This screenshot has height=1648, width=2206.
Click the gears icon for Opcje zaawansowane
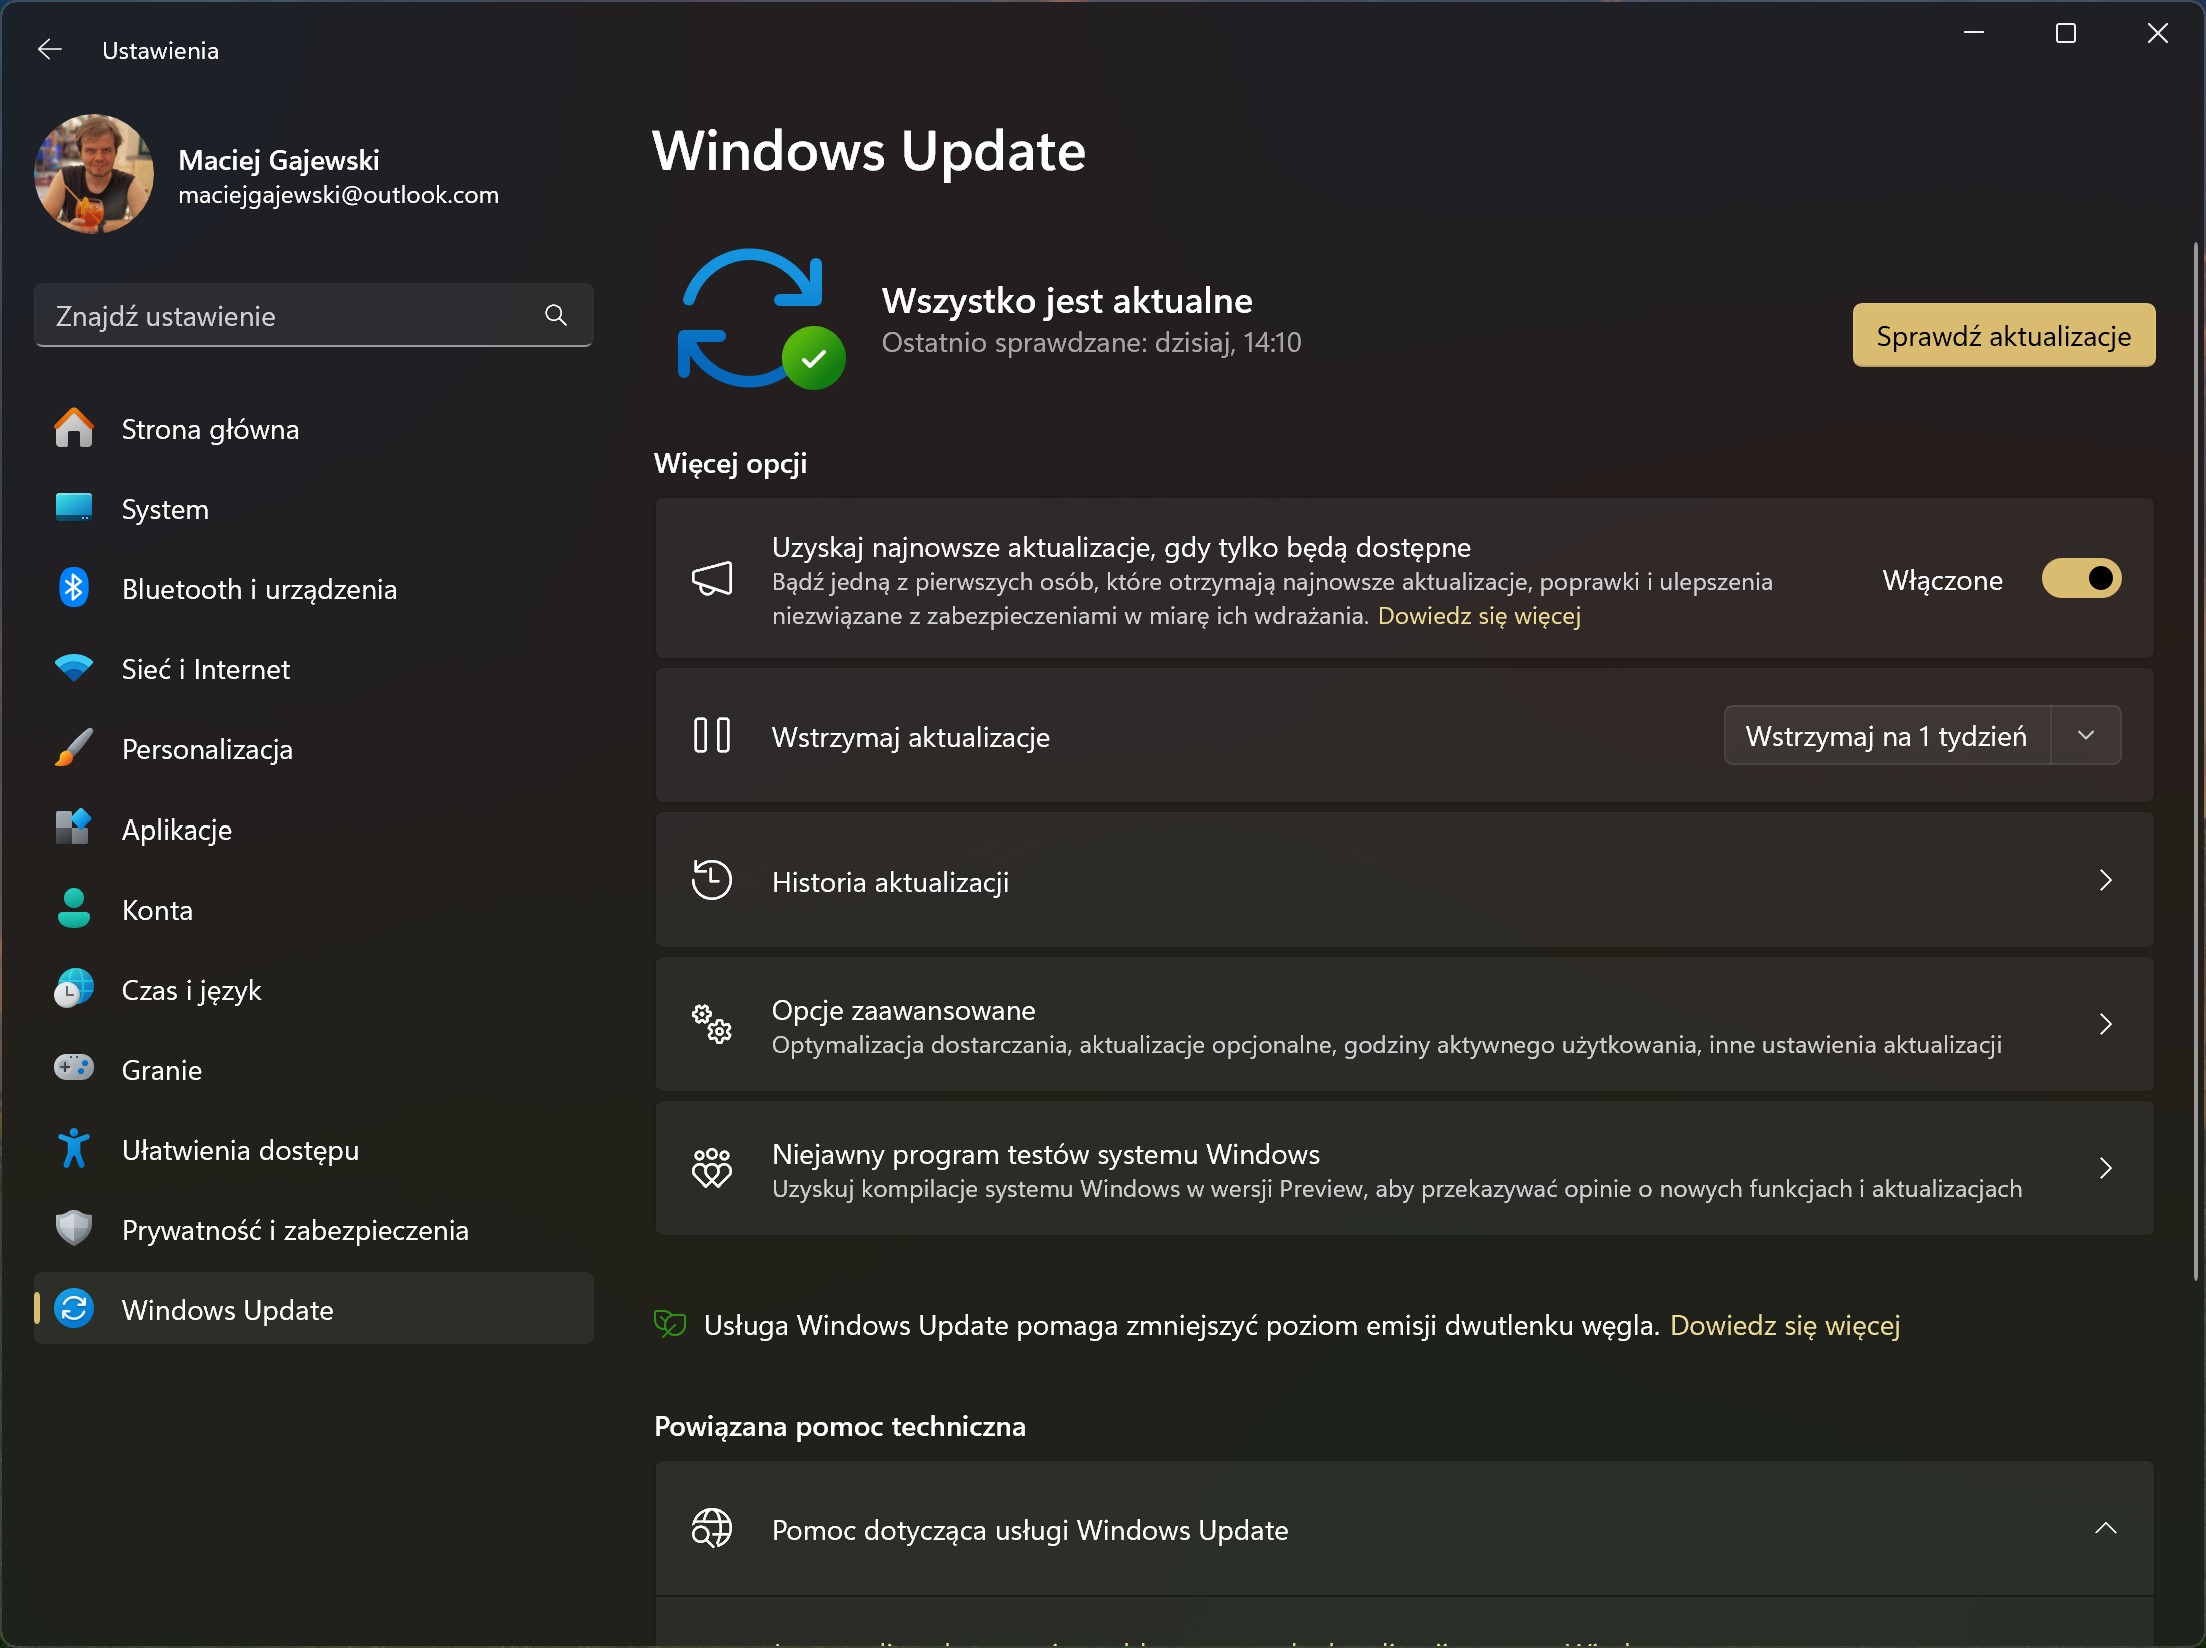(x=712, y=1024)
